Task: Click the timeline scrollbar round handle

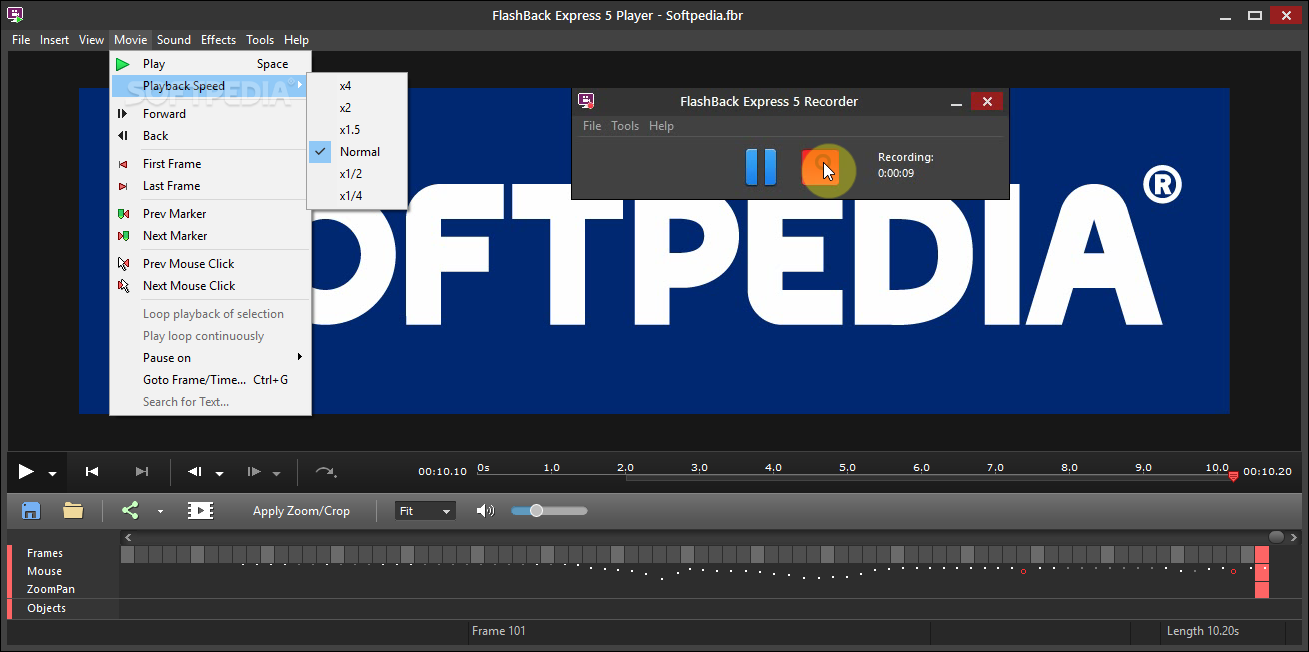Action: pyautogui.click(x=1276, y=537)
